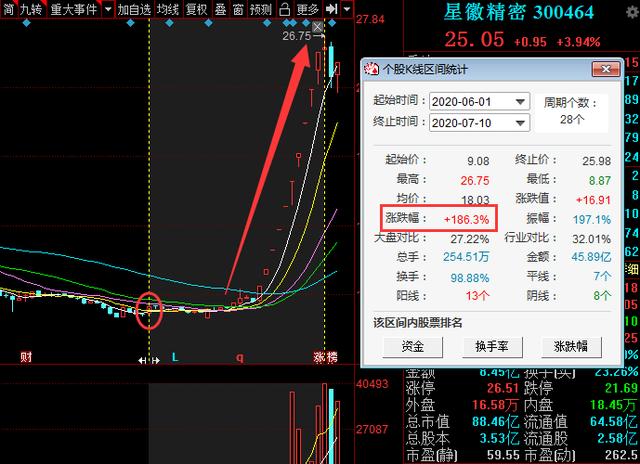
Task: Click the 大盘对比 value 27.22%
Action: (x=469, y=239)
